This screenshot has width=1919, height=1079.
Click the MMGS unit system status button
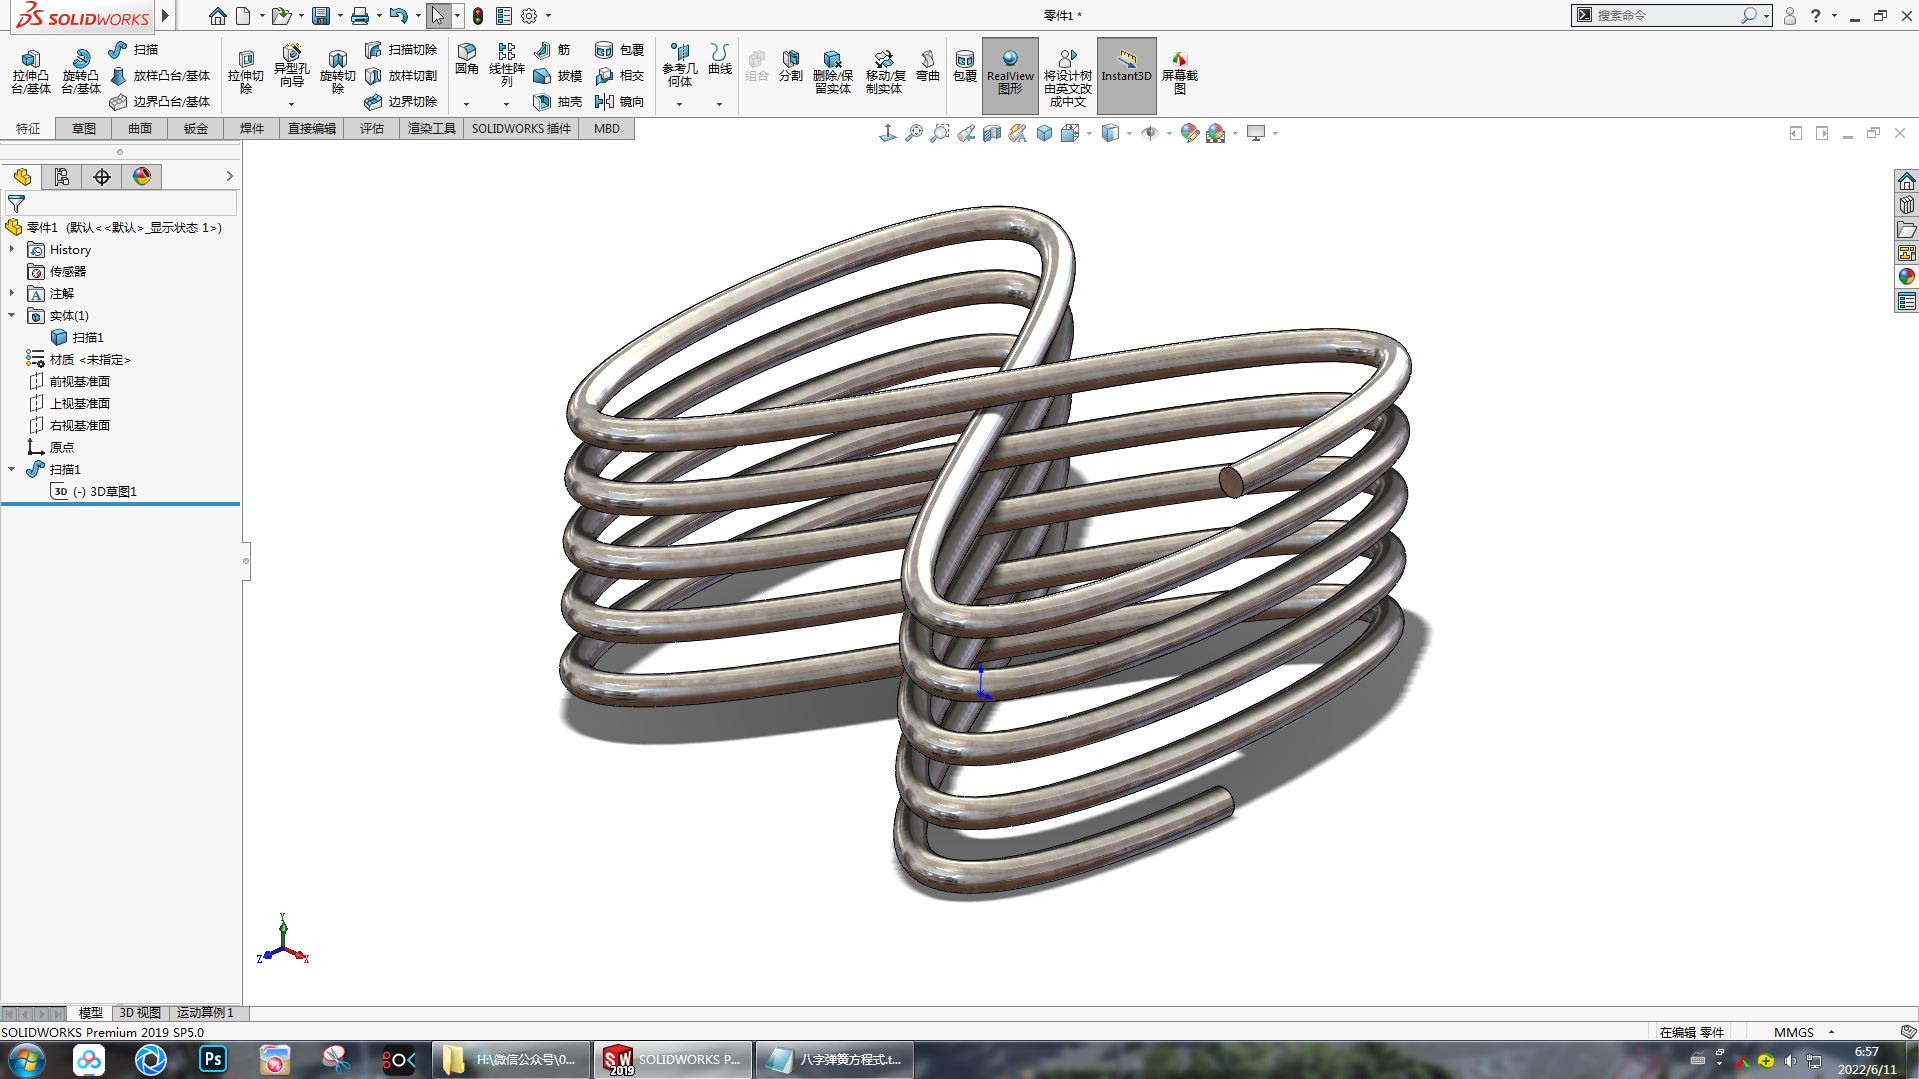1794,1032
